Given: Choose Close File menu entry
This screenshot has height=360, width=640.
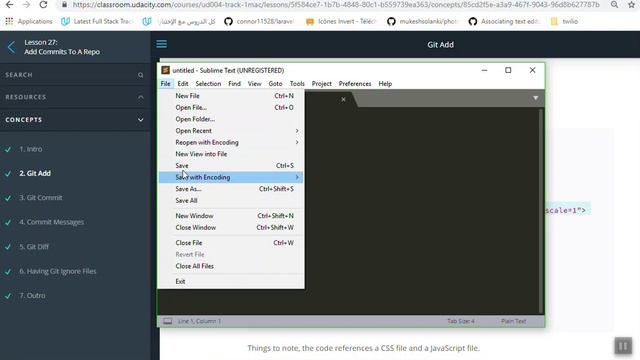Looking at the screenshot, I should [231, 243].
